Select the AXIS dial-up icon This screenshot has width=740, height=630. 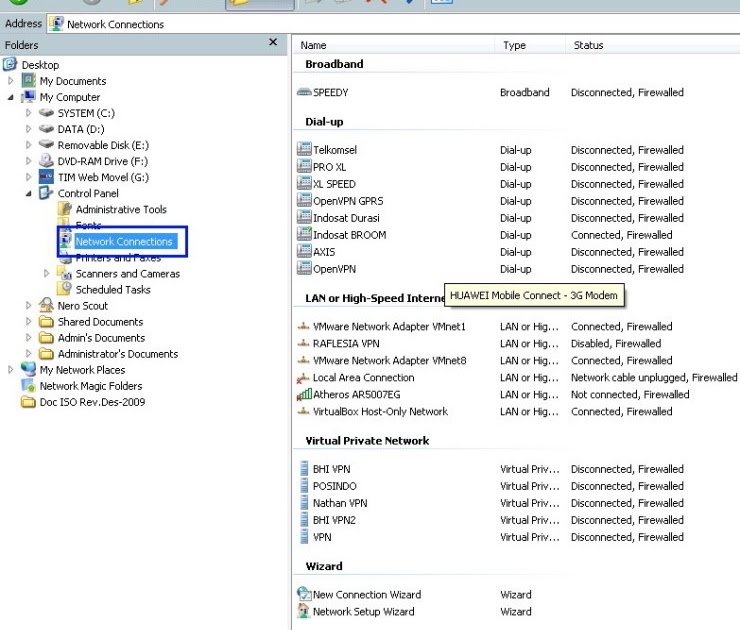[304, 251]
